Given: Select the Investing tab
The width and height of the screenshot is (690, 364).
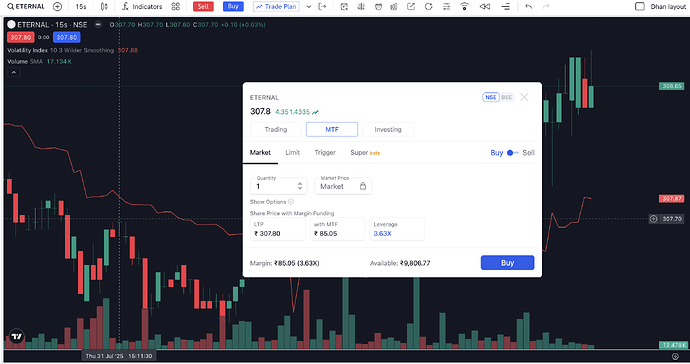Looking at the screenshot, I should [388, 129].
